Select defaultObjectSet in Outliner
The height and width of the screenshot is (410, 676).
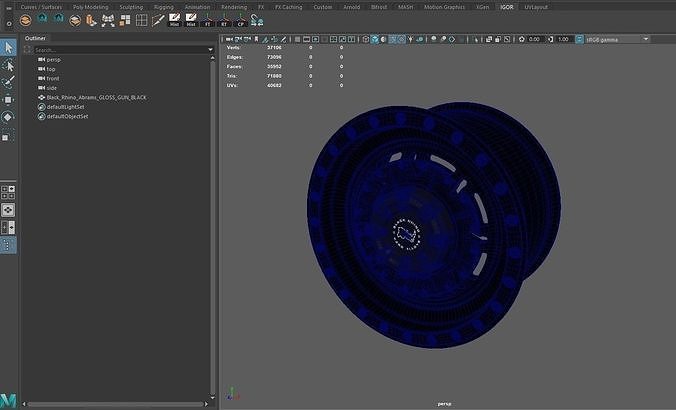click(67, 116)
